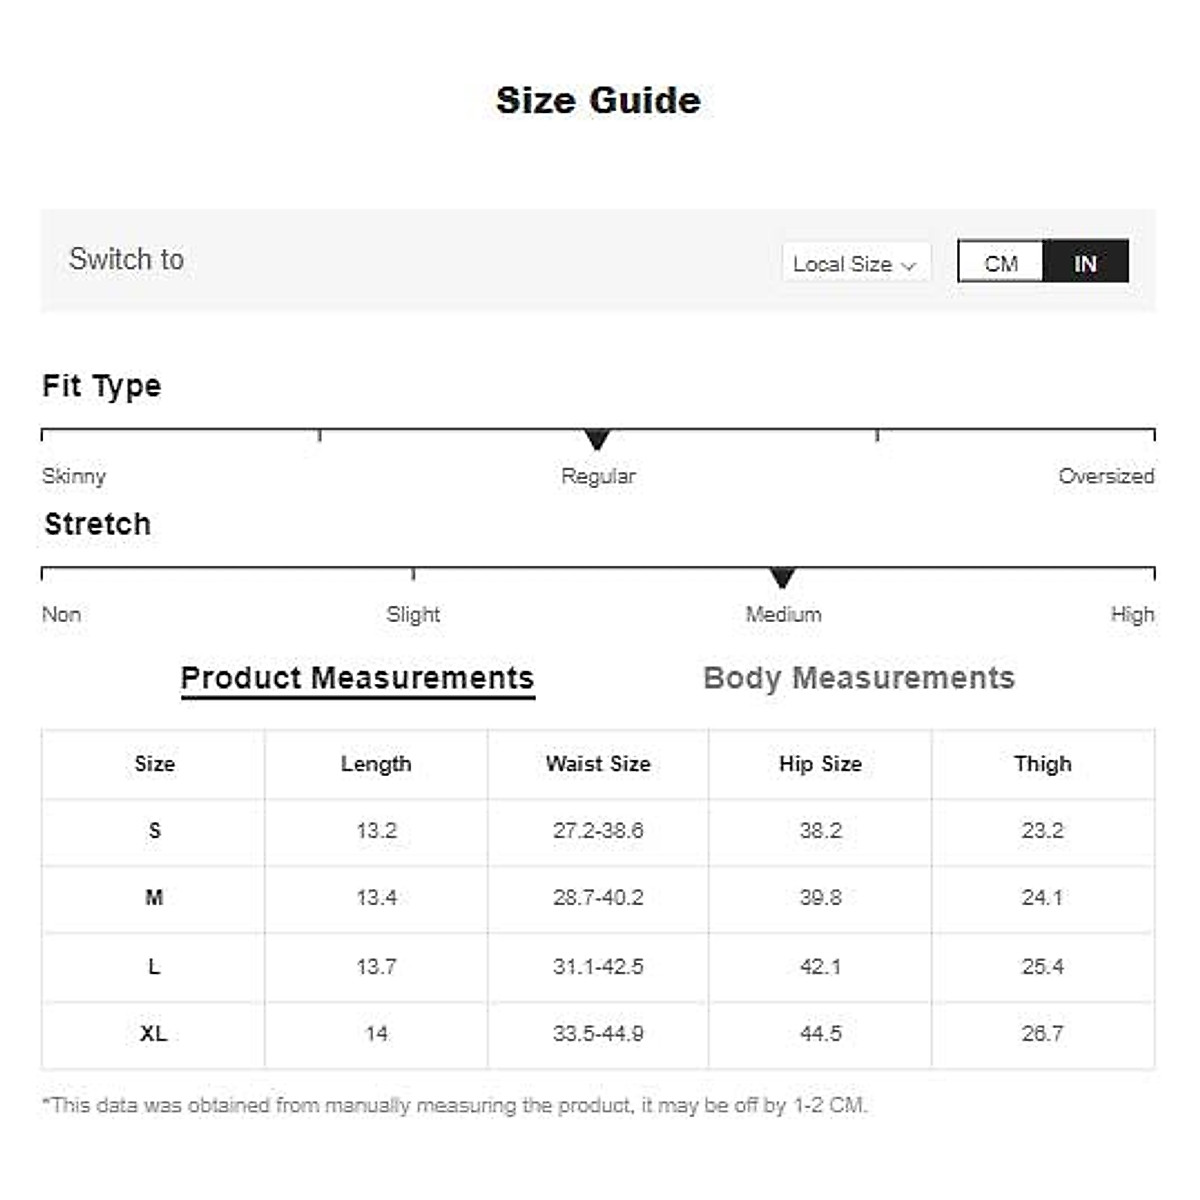Click the Thigh column header
The height and width of the screenshot is (1200, 1200).
pyautogui.click(x=1042, y=764)
